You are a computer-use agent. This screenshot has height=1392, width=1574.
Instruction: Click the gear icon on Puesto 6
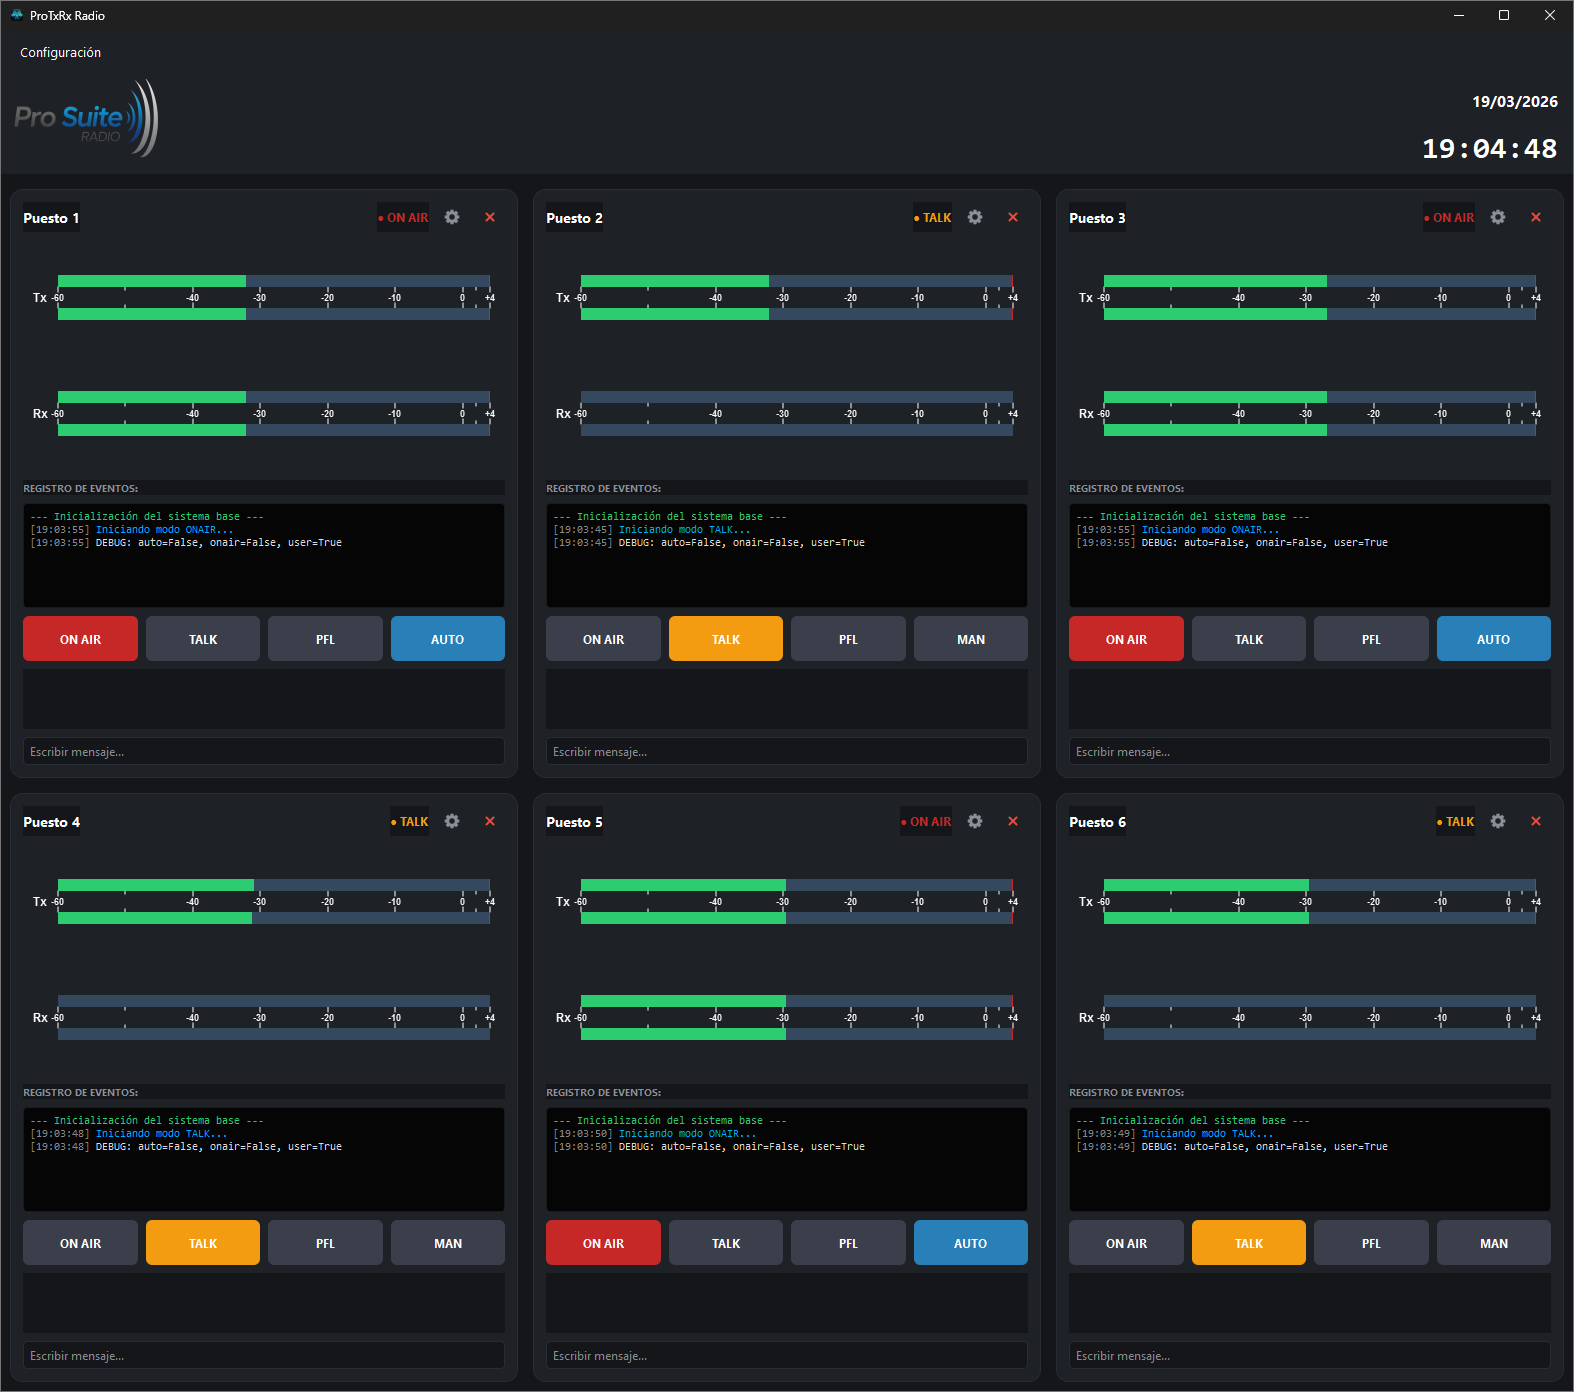point(1498,821)
